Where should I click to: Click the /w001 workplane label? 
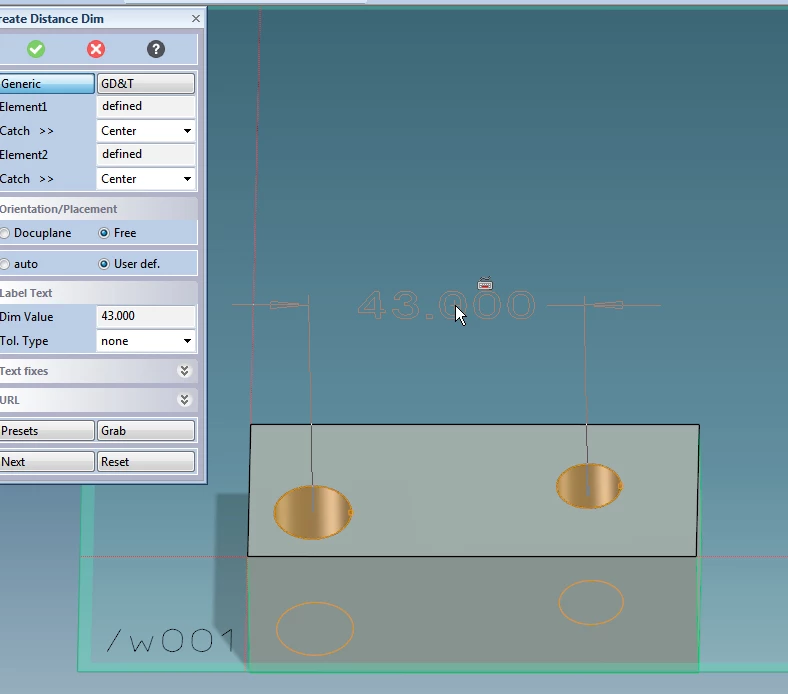[x=171, y=640]
